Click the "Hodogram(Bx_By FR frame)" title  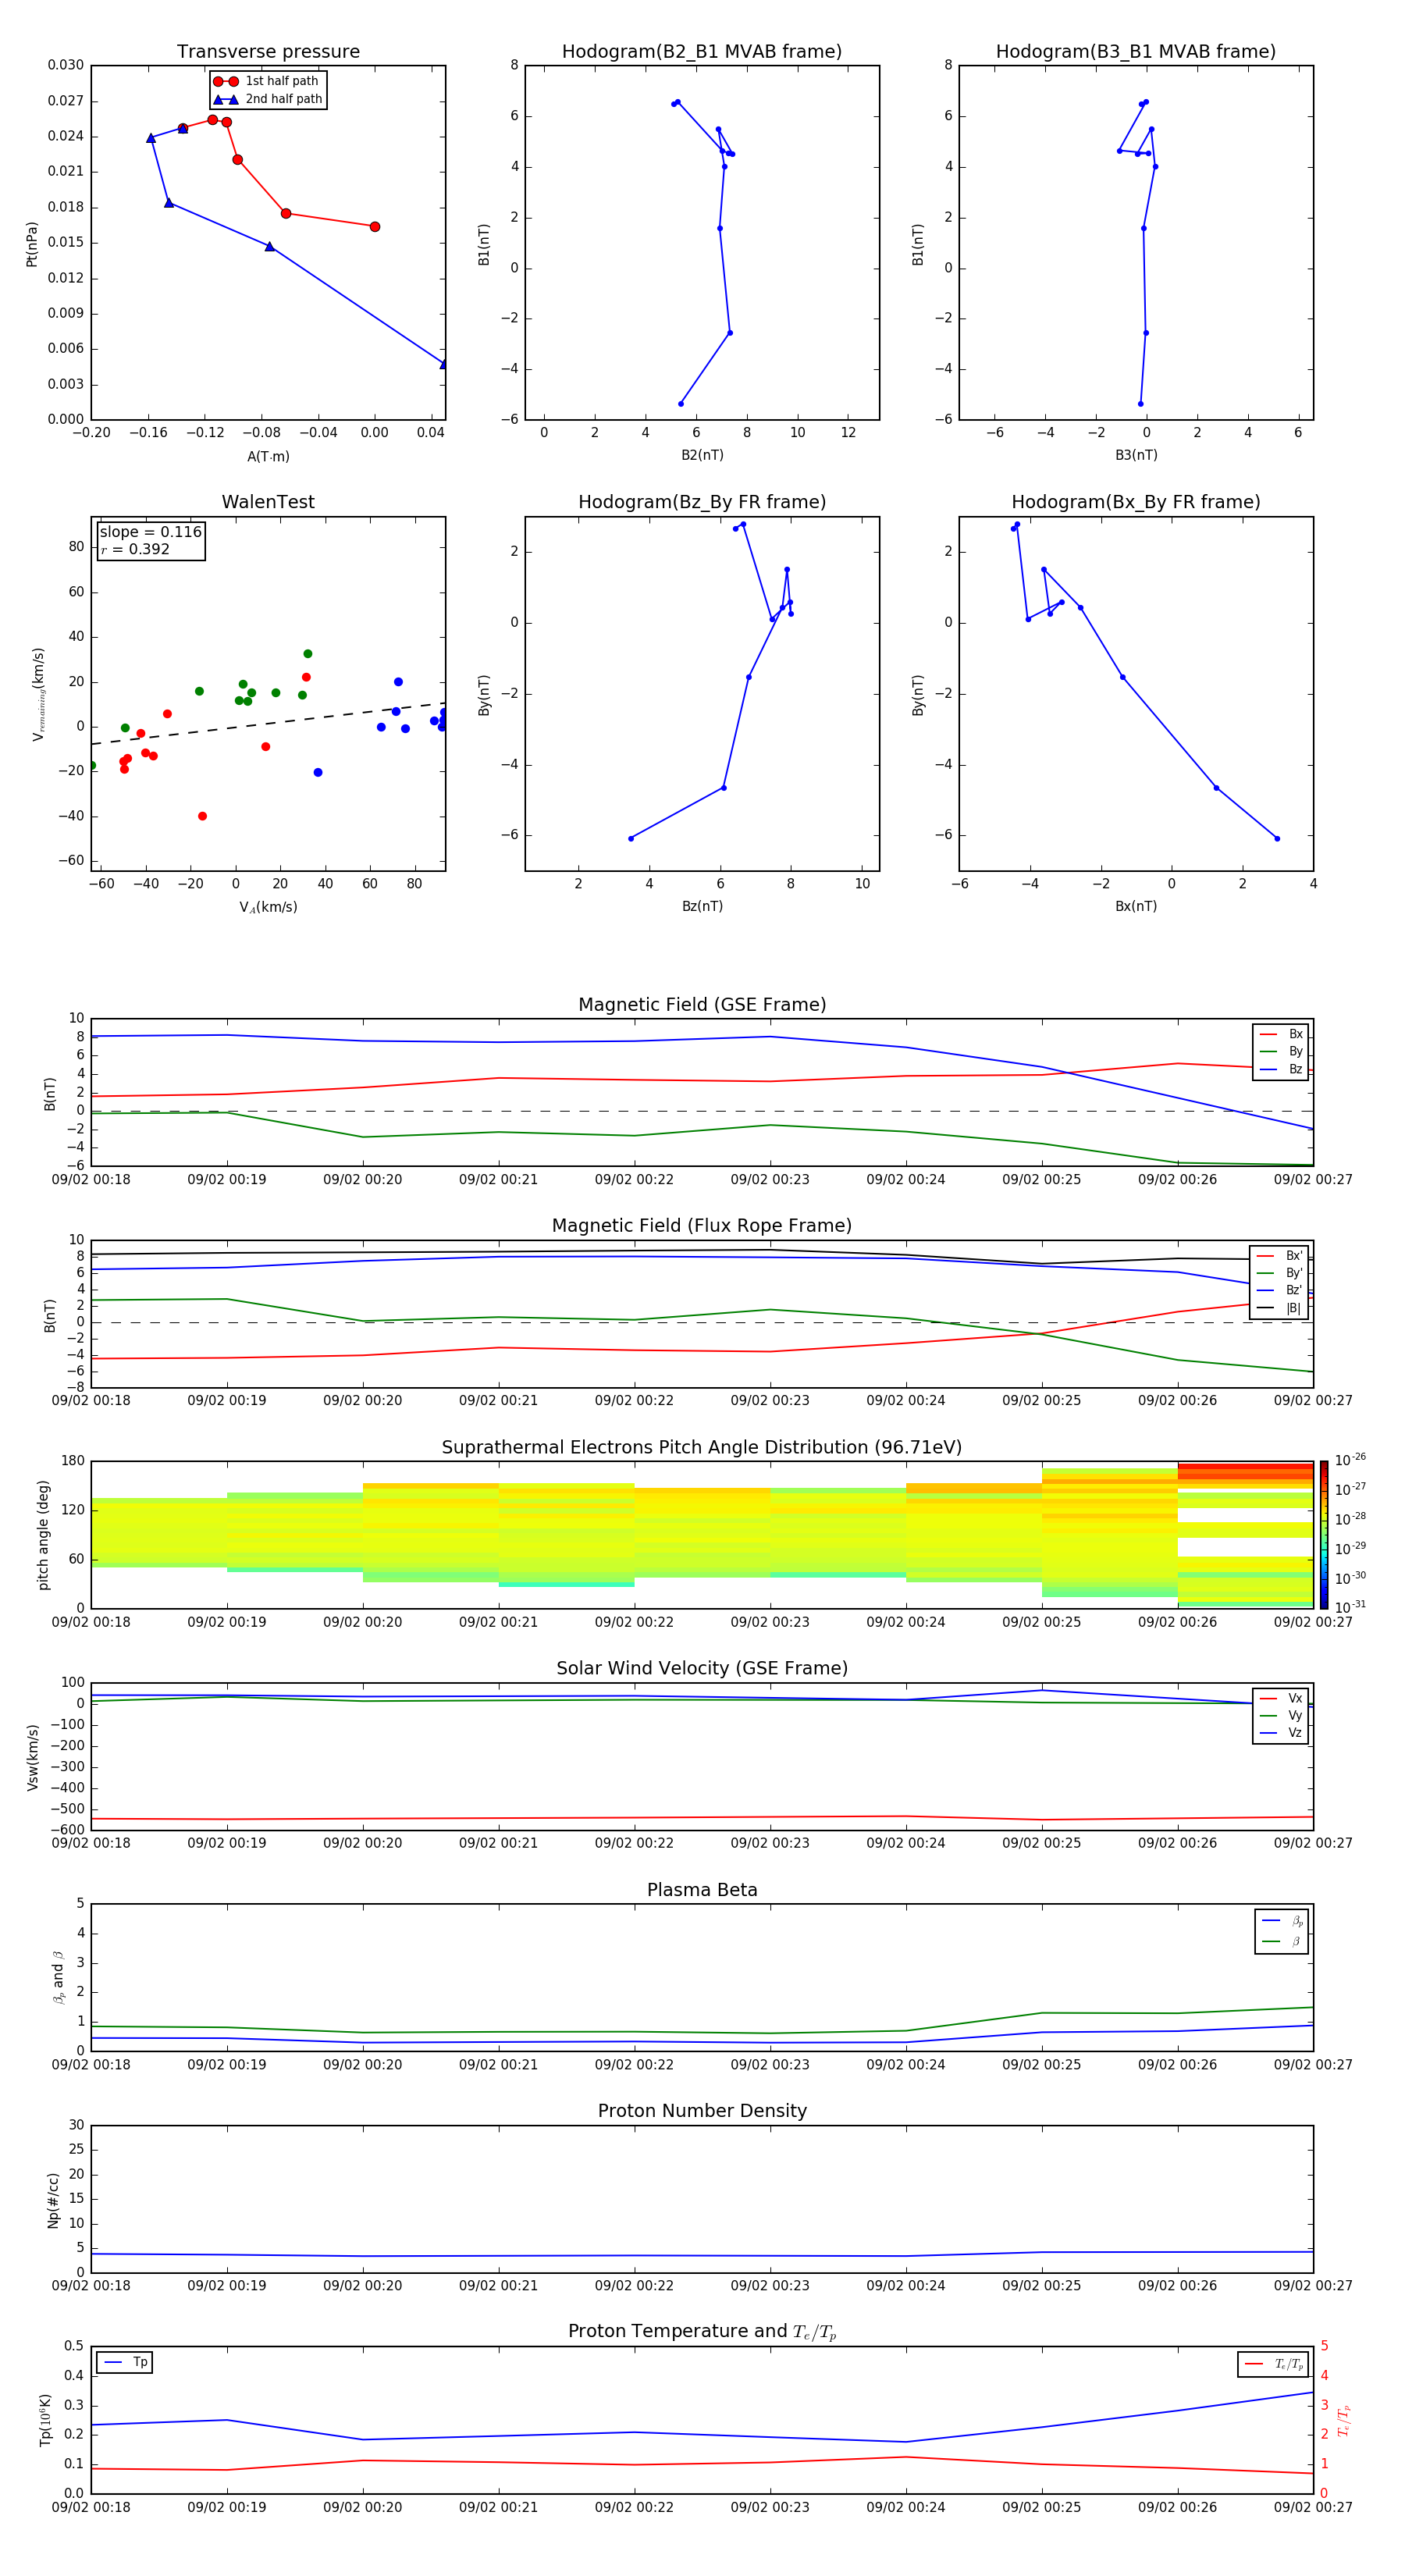pyautogui.click(x=1135, y=502)
